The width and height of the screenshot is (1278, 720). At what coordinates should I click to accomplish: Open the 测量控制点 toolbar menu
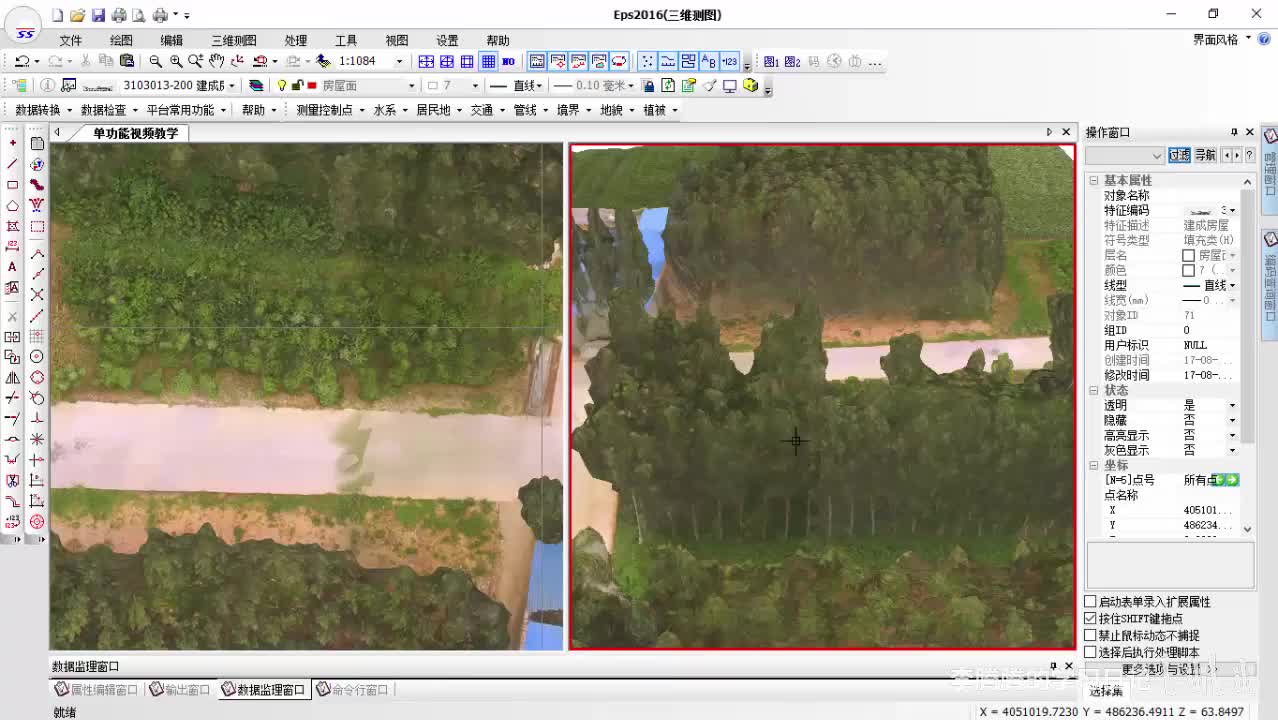pos(331,110)
